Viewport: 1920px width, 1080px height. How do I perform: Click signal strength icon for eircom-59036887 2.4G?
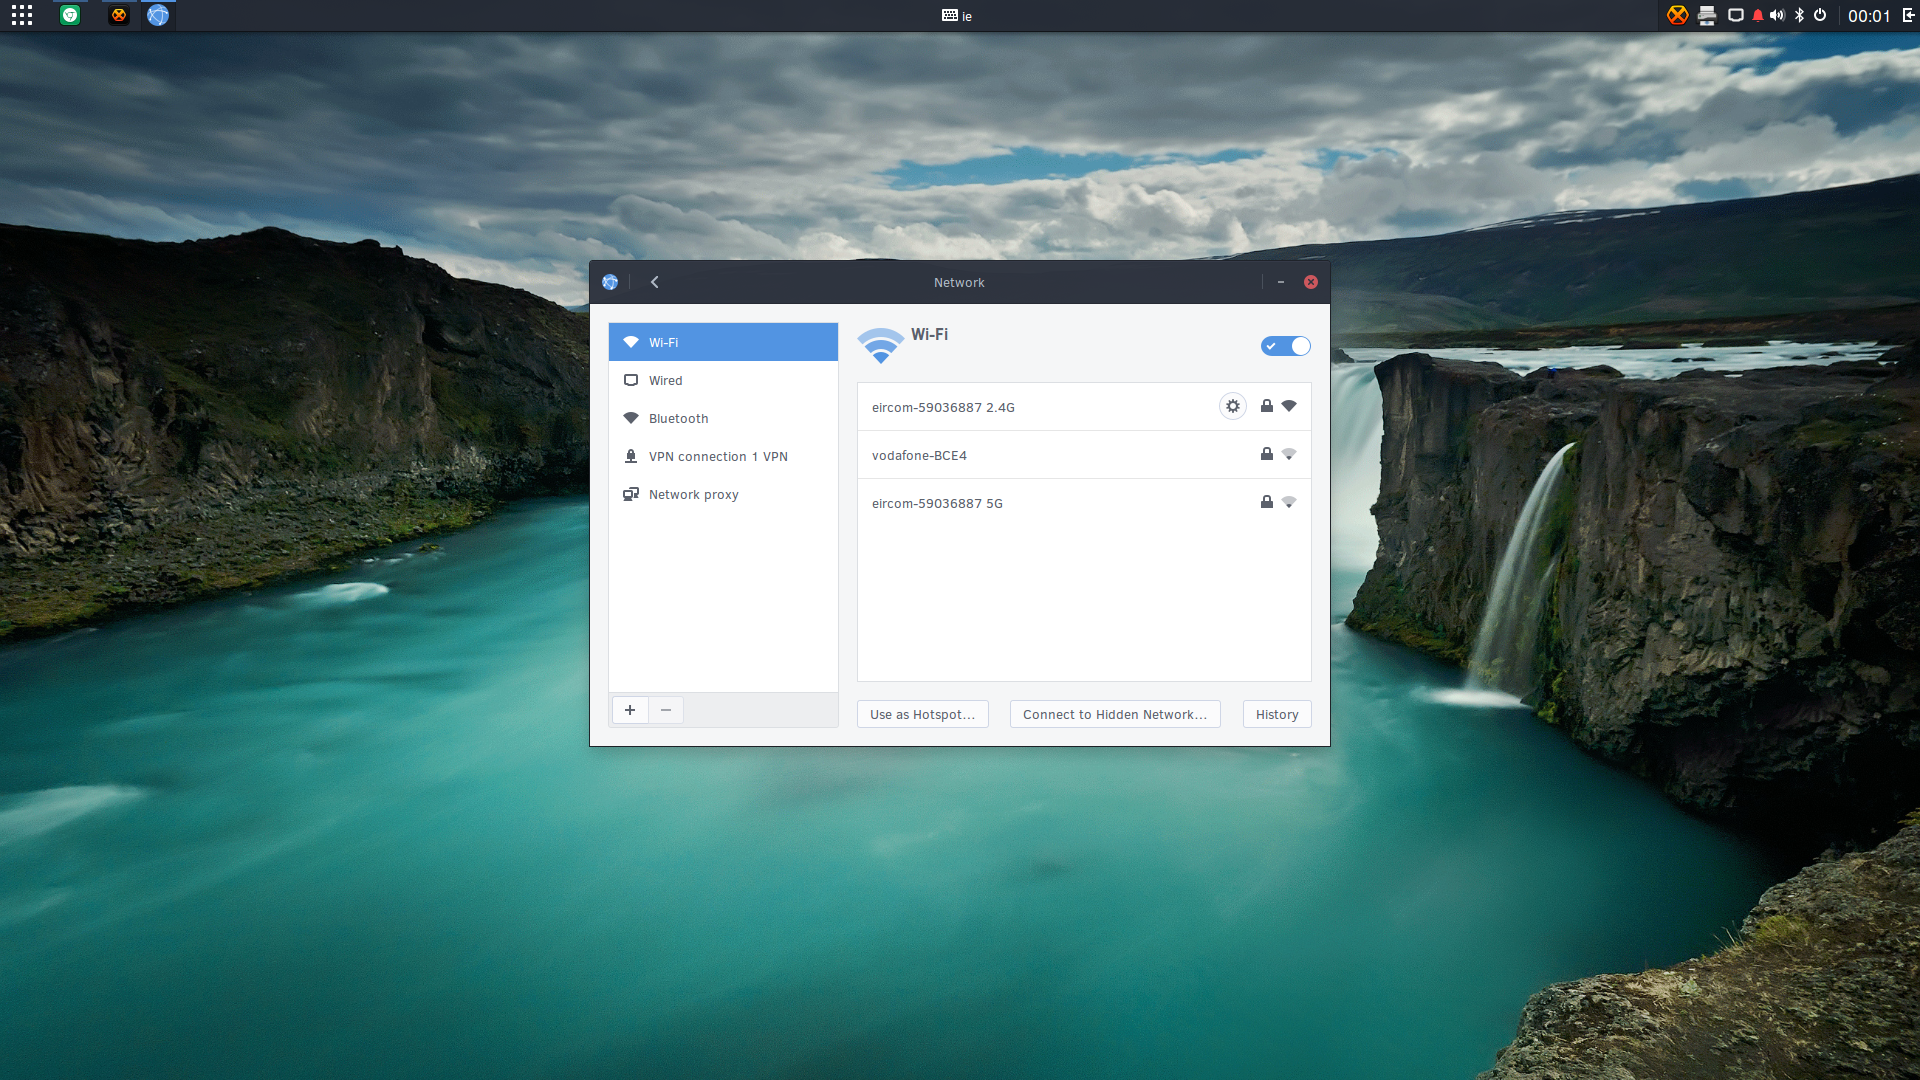1289,406
